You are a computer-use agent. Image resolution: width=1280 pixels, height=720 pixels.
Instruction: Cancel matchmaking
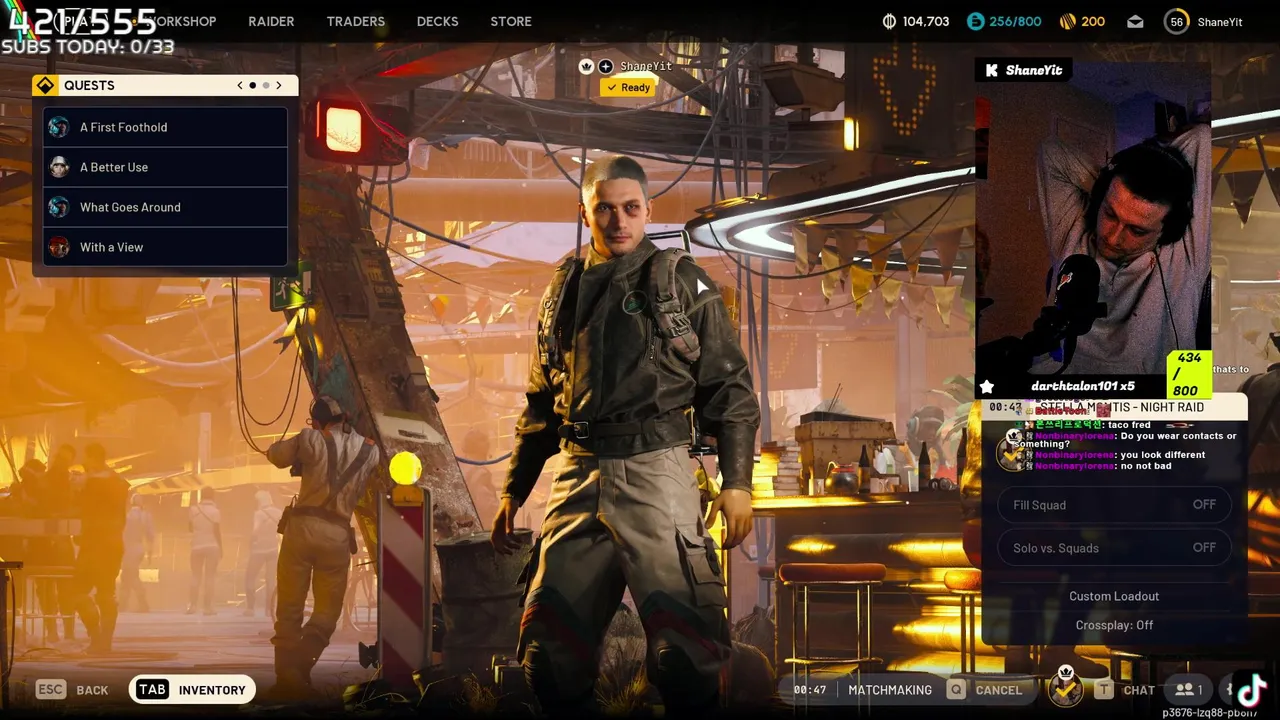(999, 690)
